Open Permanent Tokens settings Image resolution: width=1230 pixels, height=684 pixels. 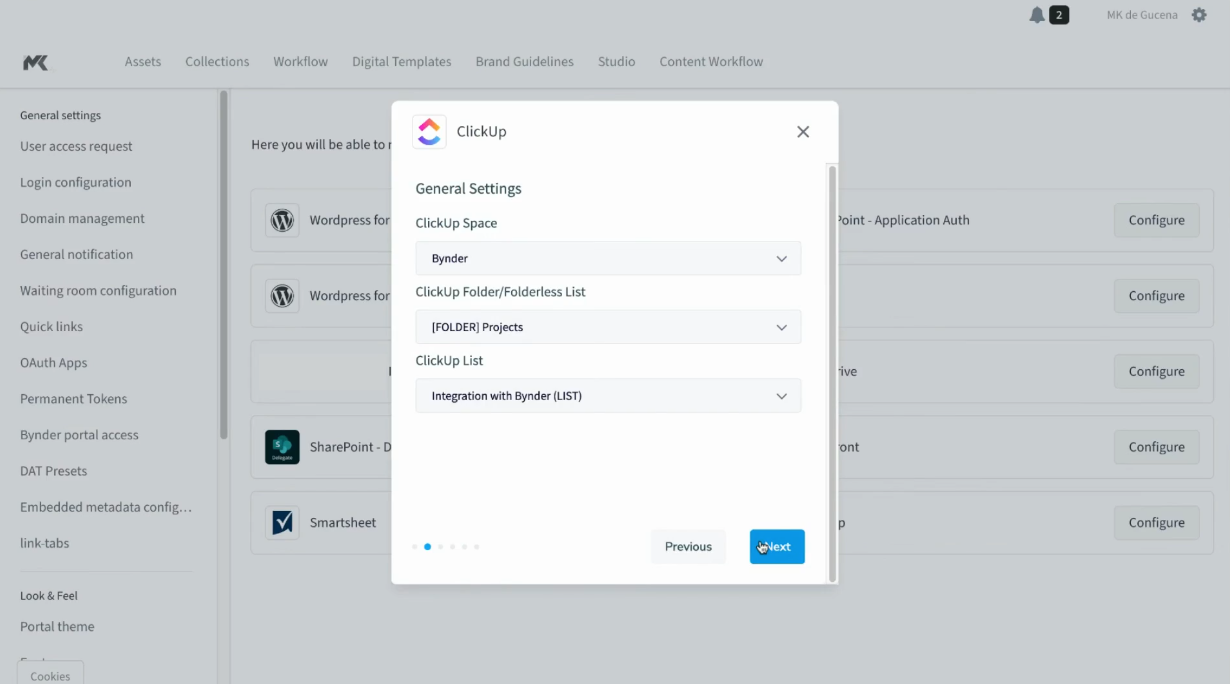(74, 399)
